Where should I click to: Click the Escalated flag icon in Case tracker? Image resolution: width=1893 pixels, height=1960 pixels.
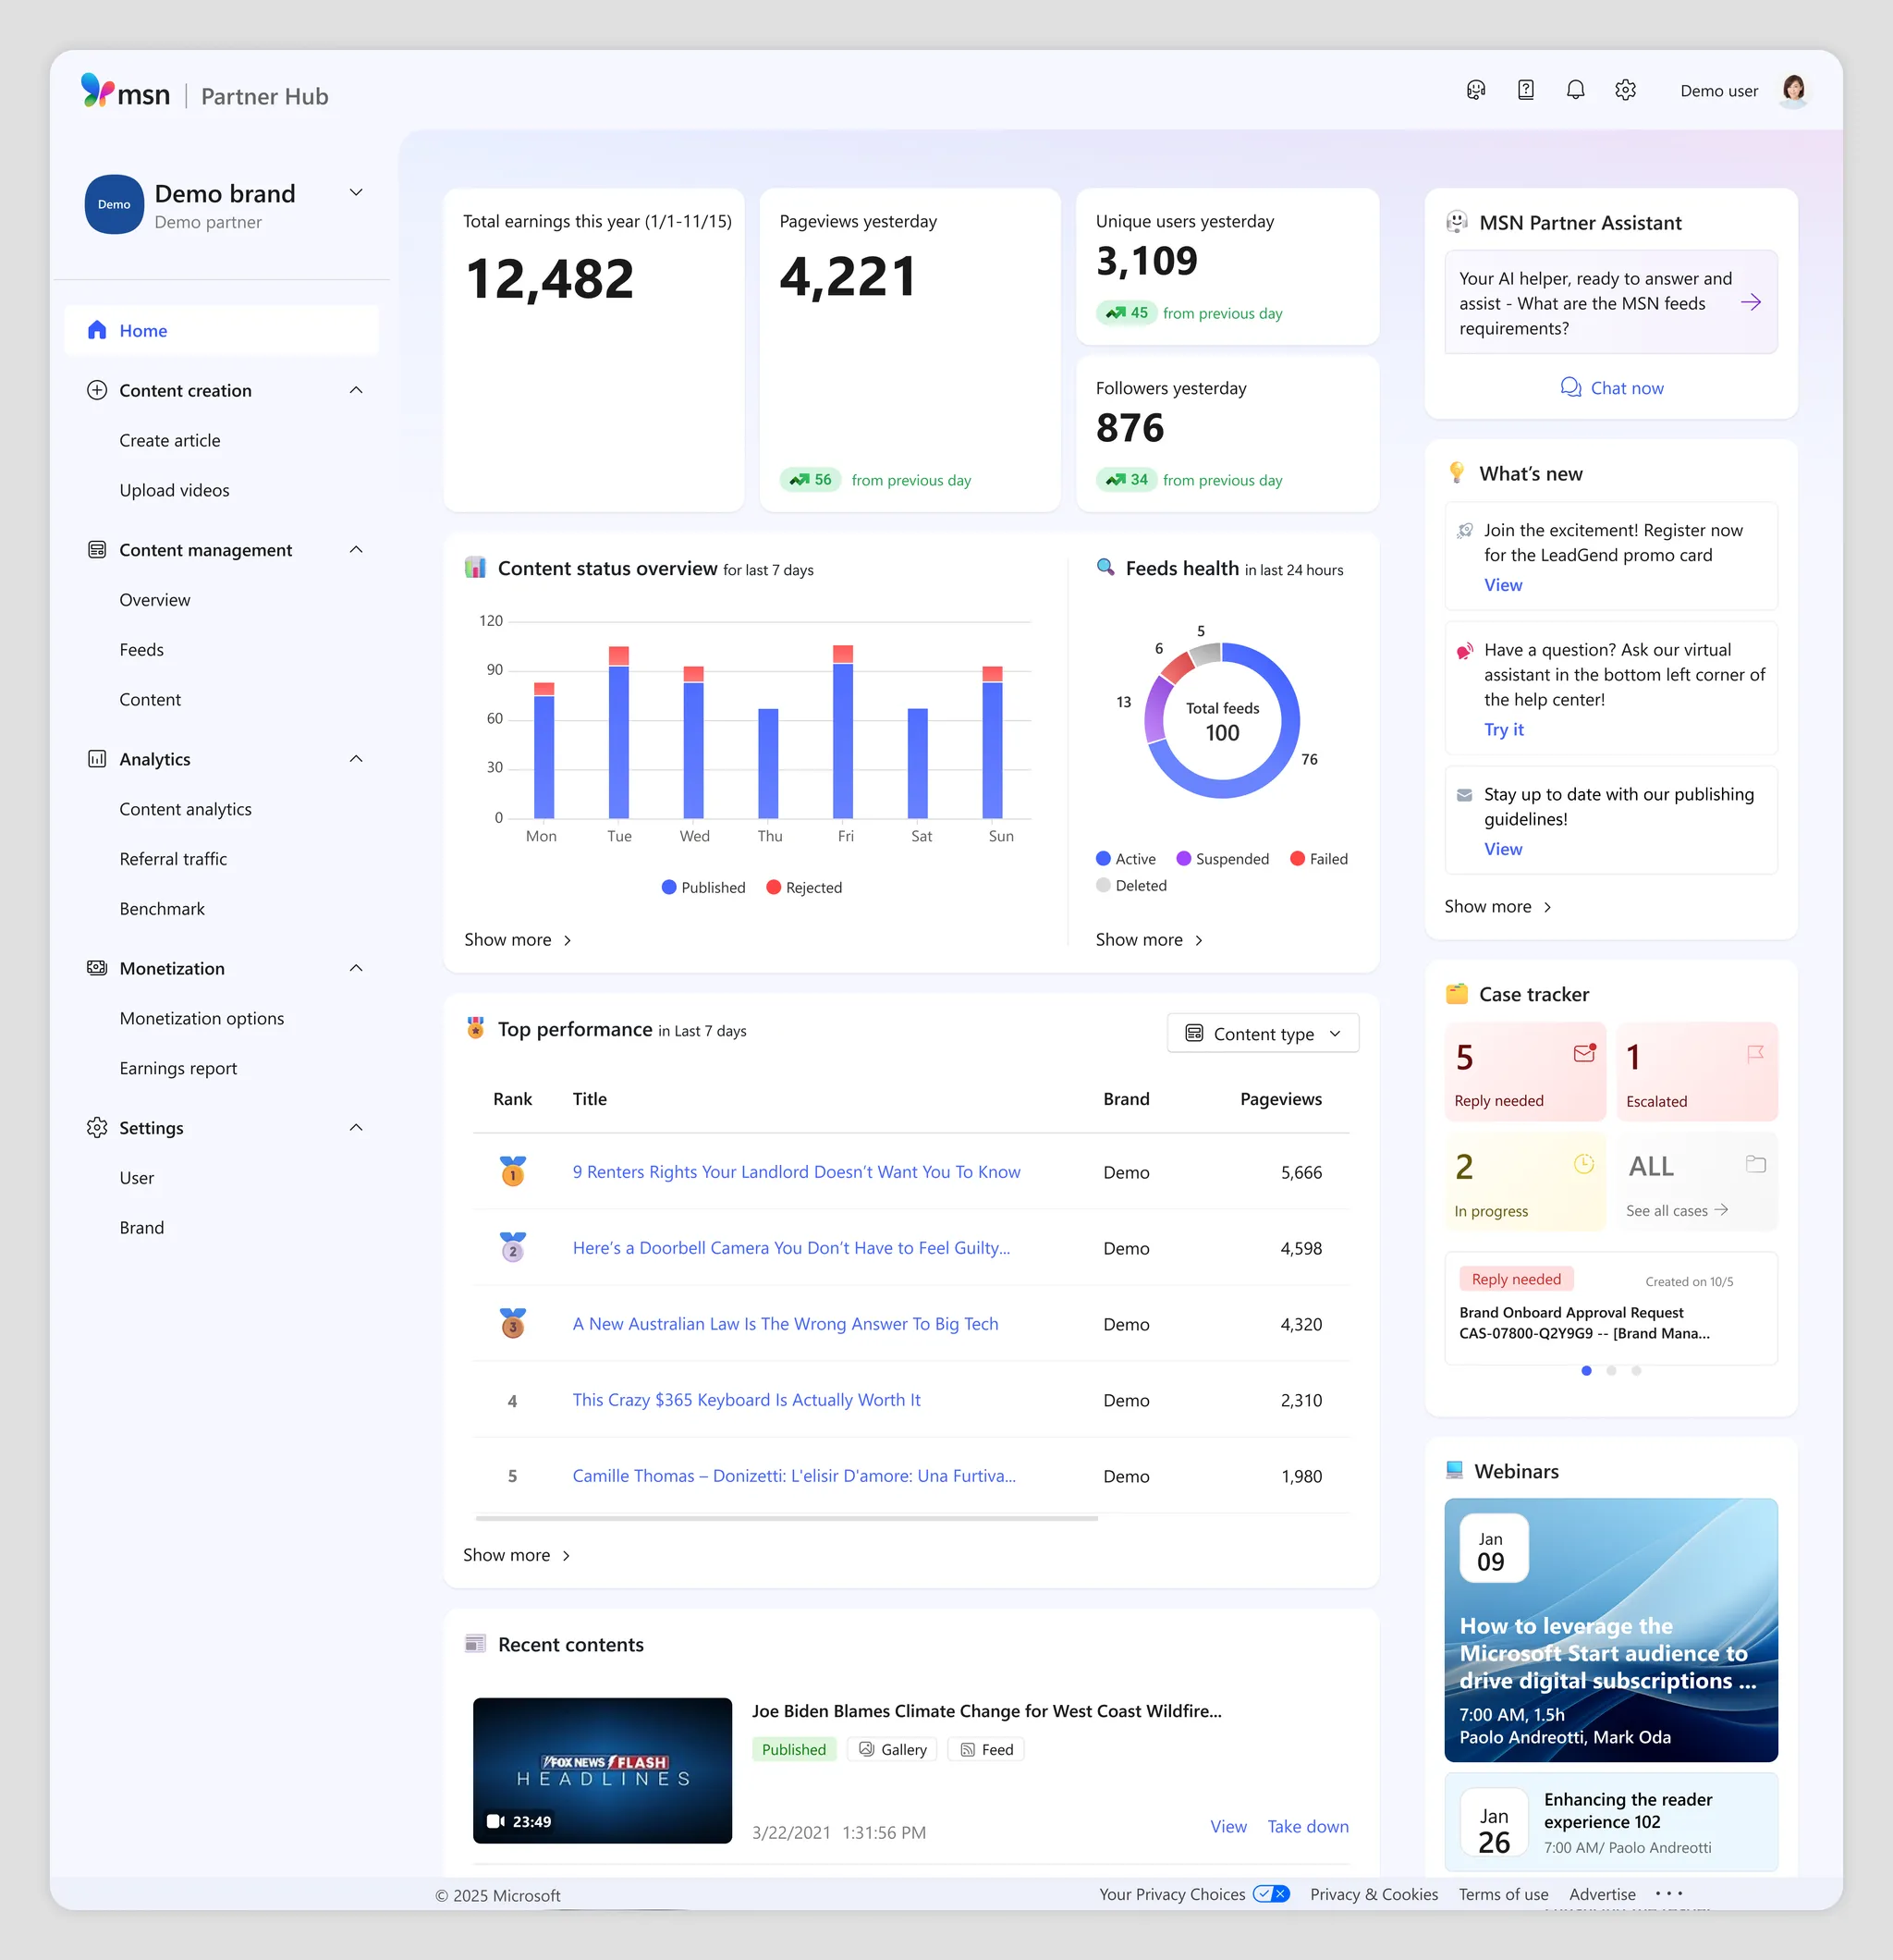[1755, 1053]
